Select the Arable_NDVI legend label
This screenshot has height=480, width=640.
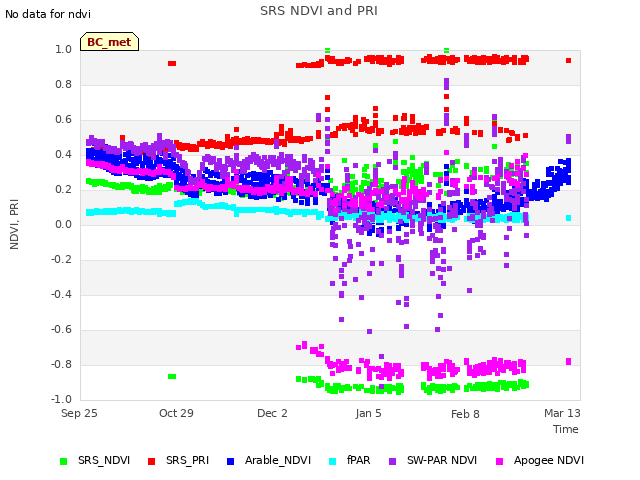coord(278,460)
